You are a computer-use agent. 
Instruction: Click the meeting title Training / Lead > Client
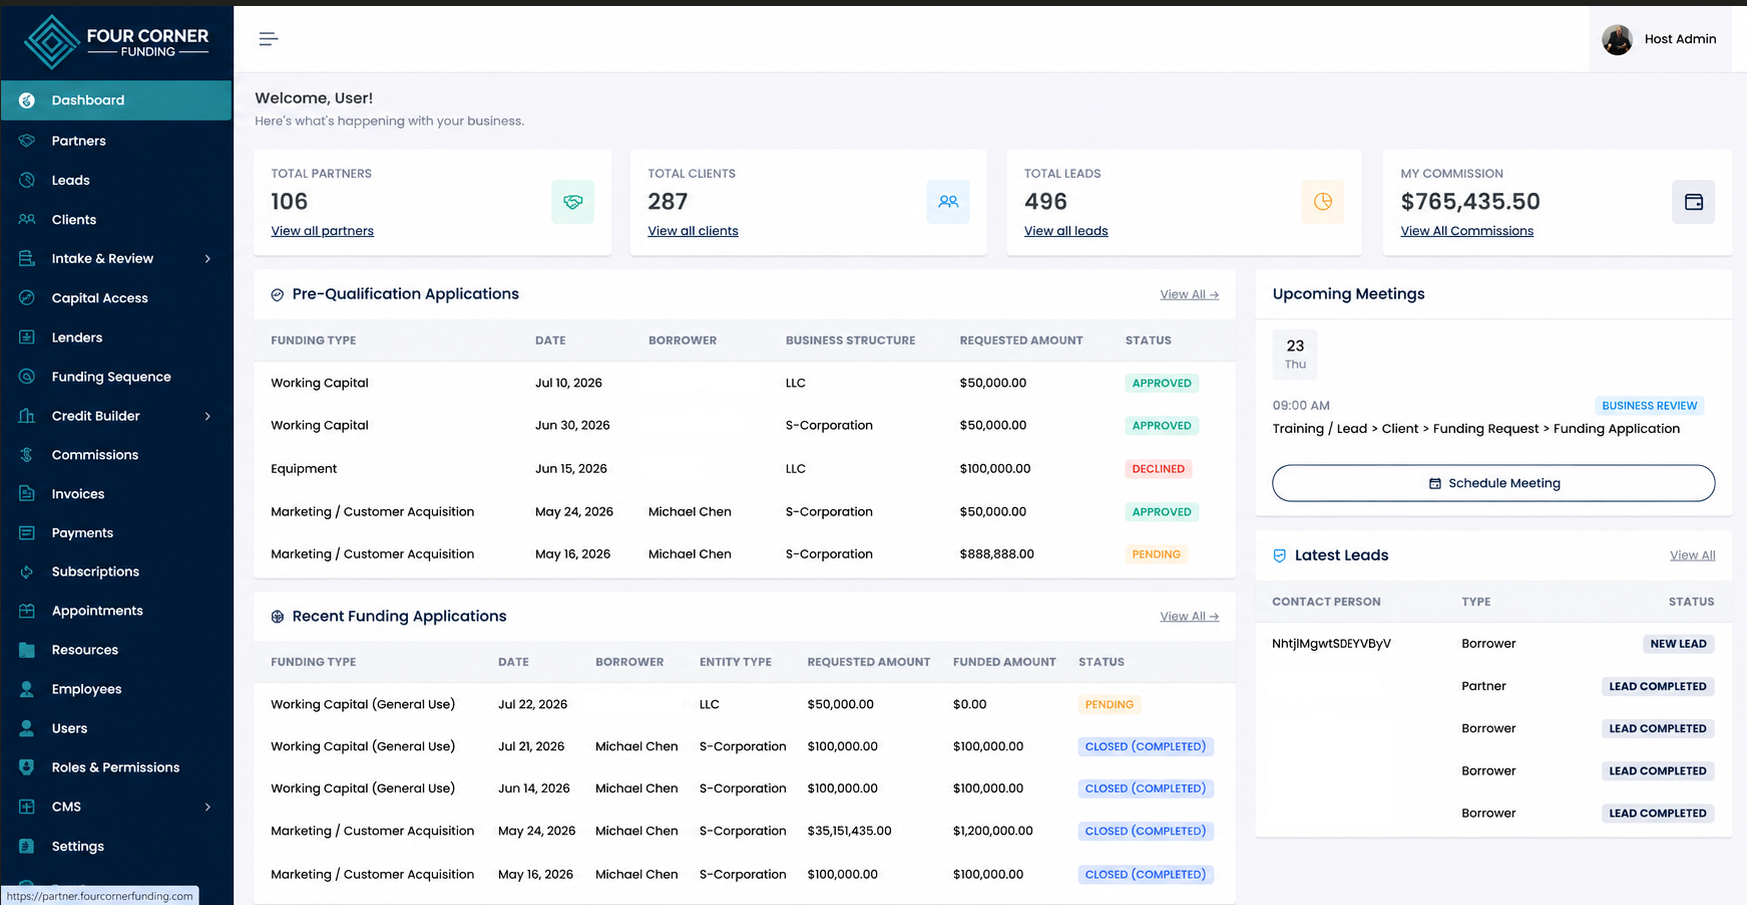click(1476, 429)
